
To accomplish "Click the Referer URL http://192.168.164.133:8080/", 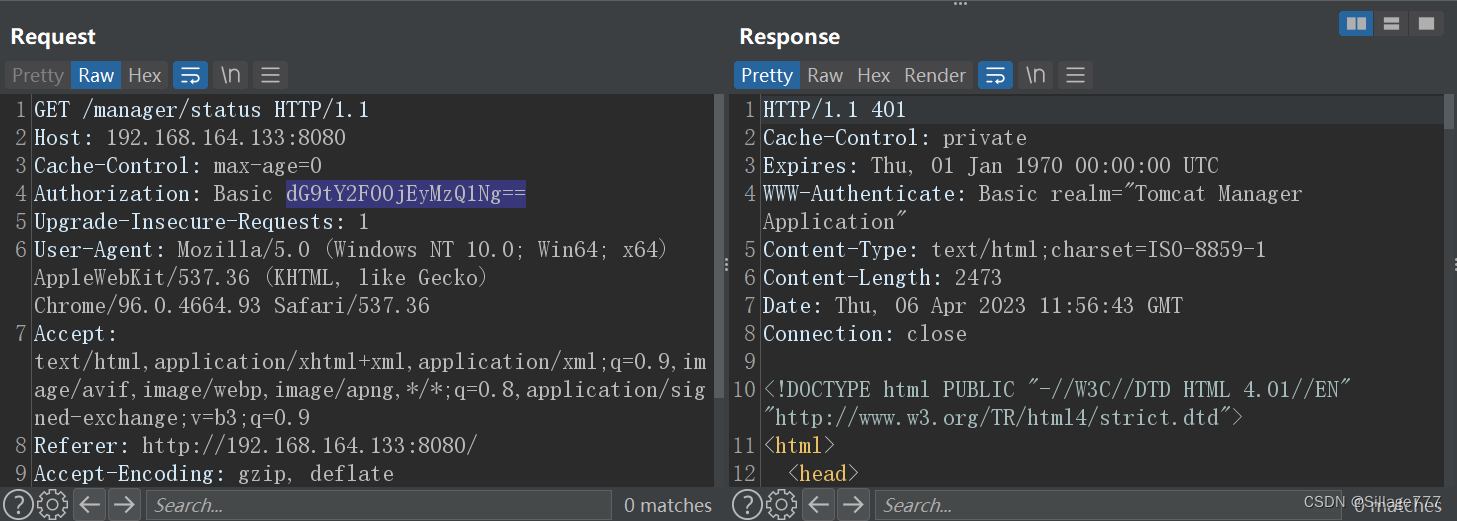I will [x=310, y=446].
